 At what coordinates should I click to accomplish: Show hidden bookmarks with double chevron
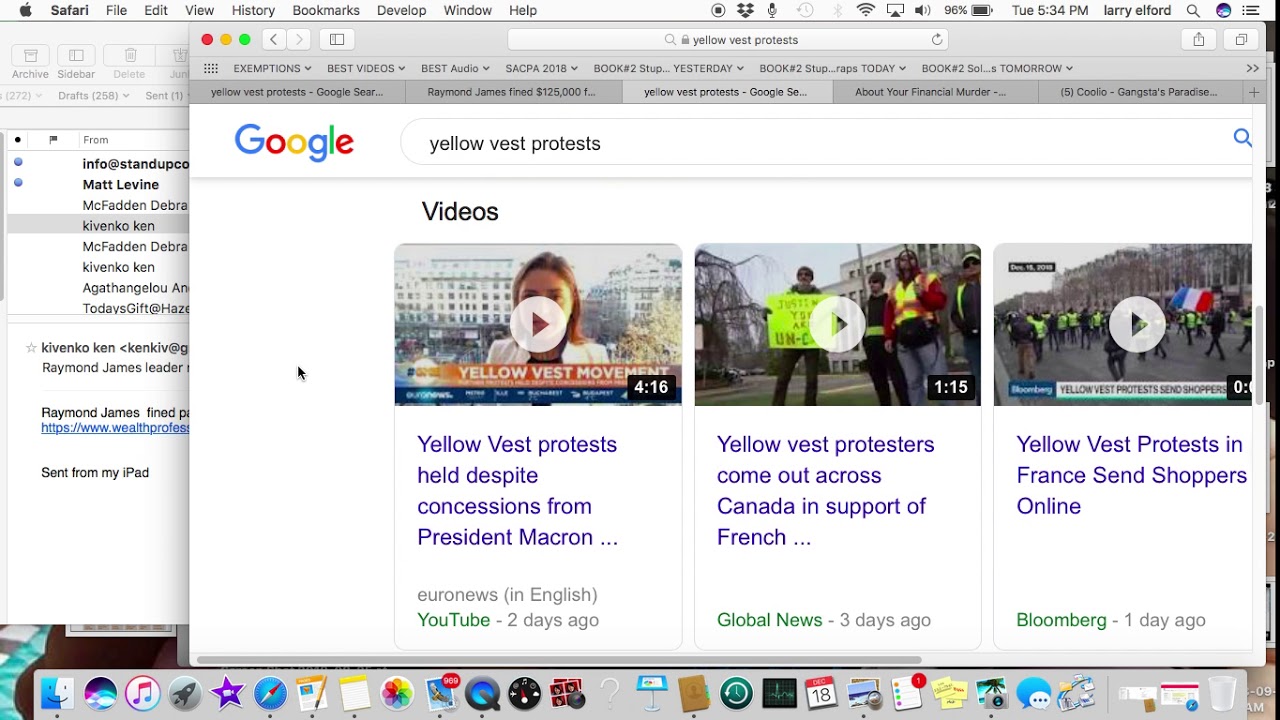point(1252,68)
